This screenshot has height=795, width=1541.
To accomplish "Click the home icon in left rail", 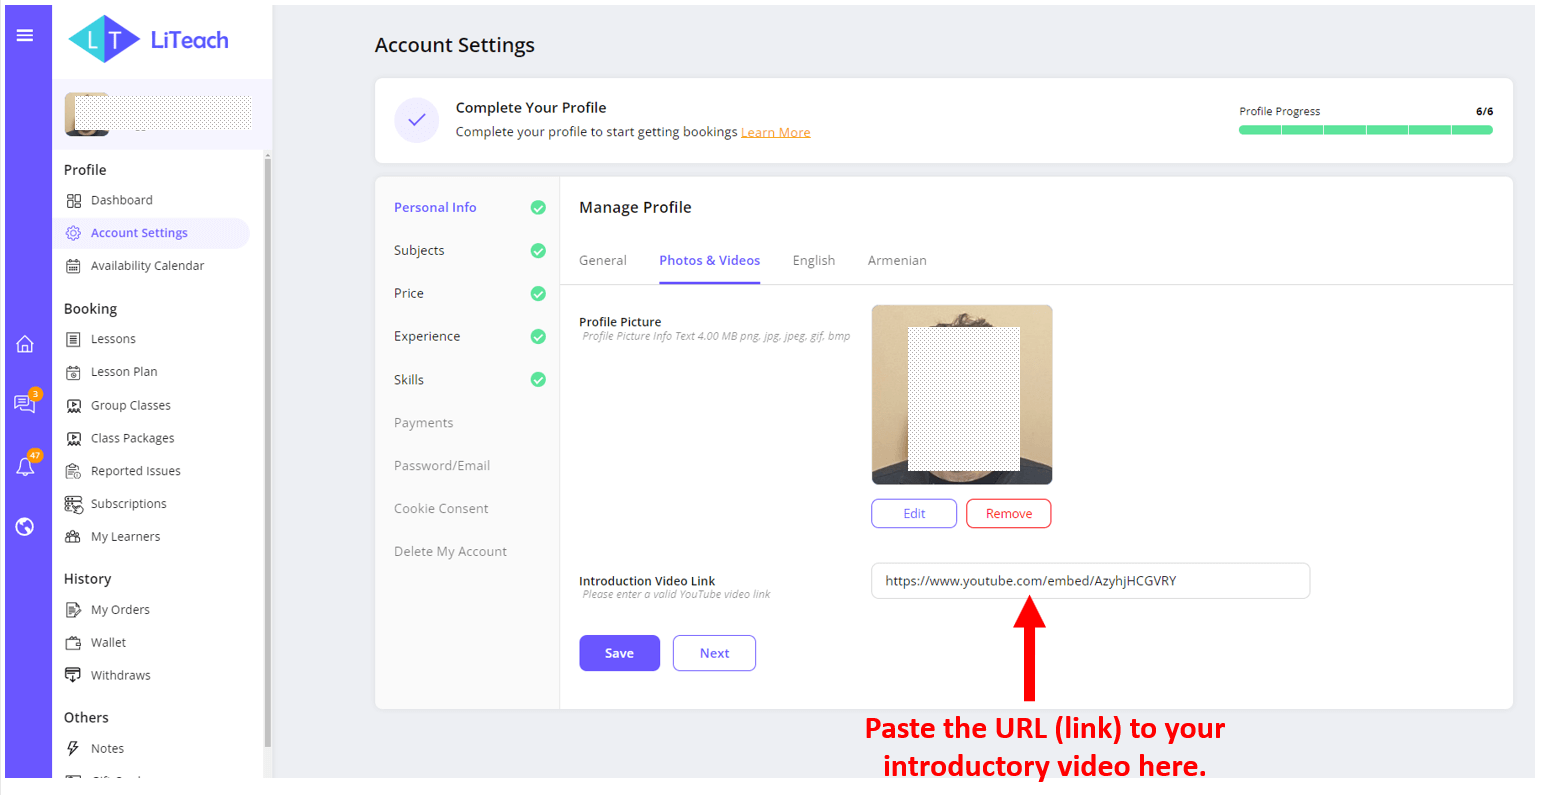I will click(25, 344).
